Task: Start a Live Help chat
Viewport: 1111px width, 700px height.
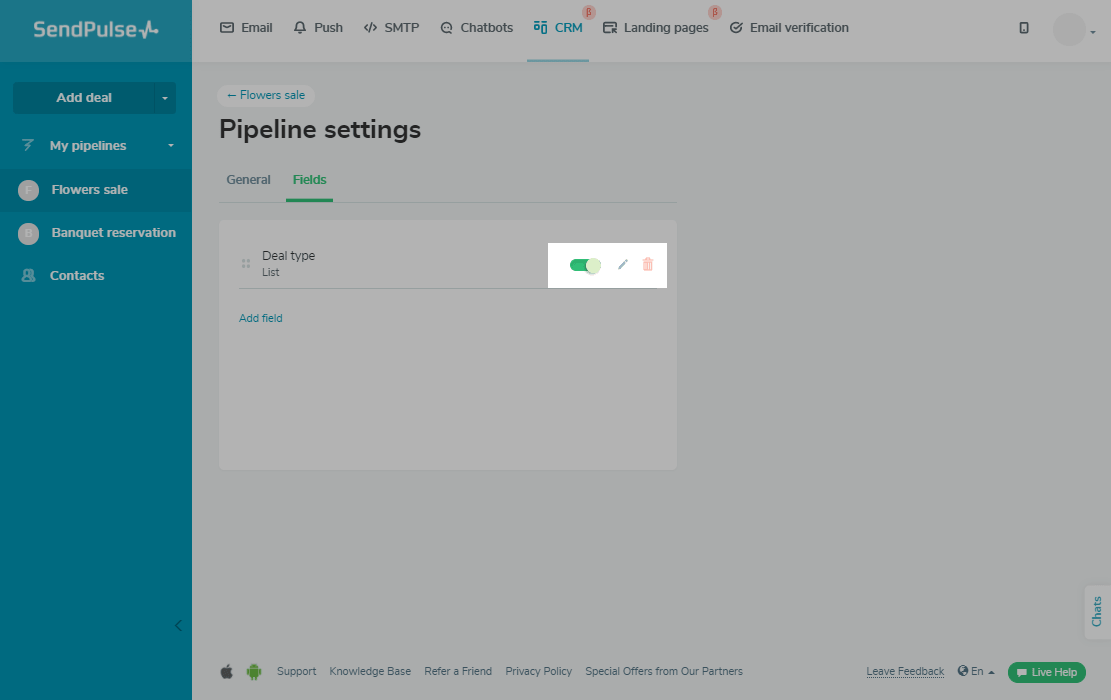Action: click(x=1046, y=672)
